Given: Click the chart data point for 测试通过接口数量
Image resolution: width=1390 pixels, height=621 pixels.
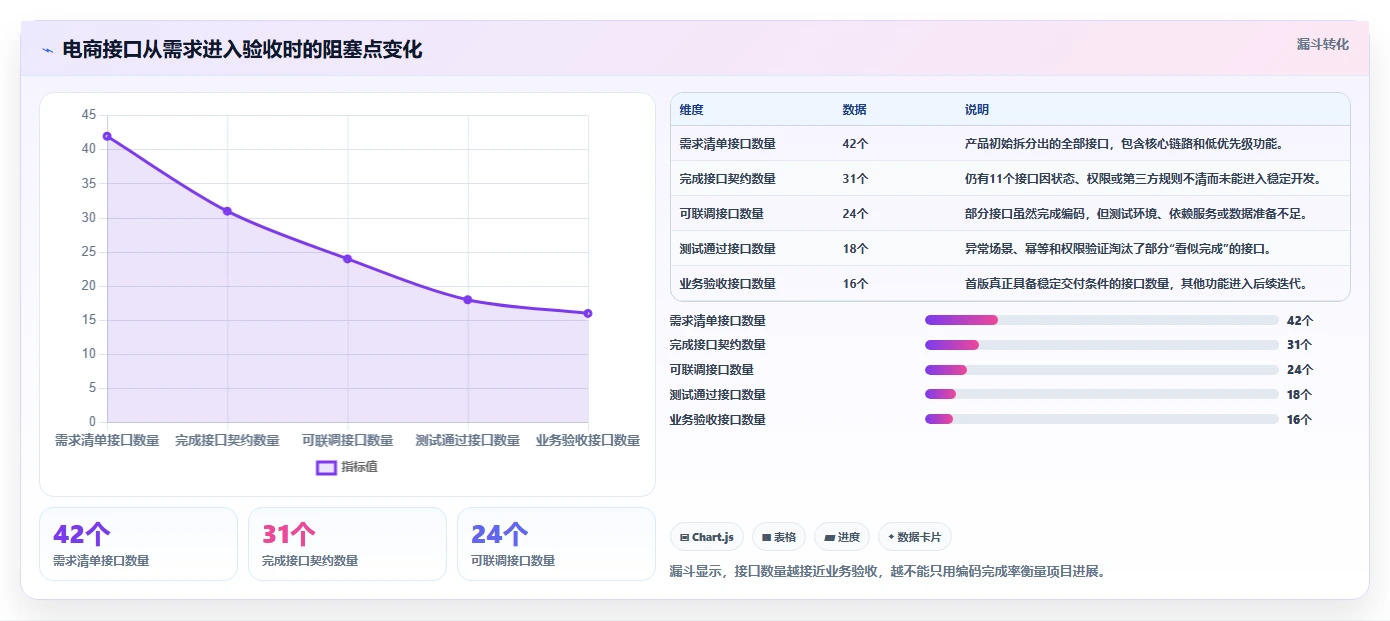Looking at the screenshot, I should click(x=467, y=300).
